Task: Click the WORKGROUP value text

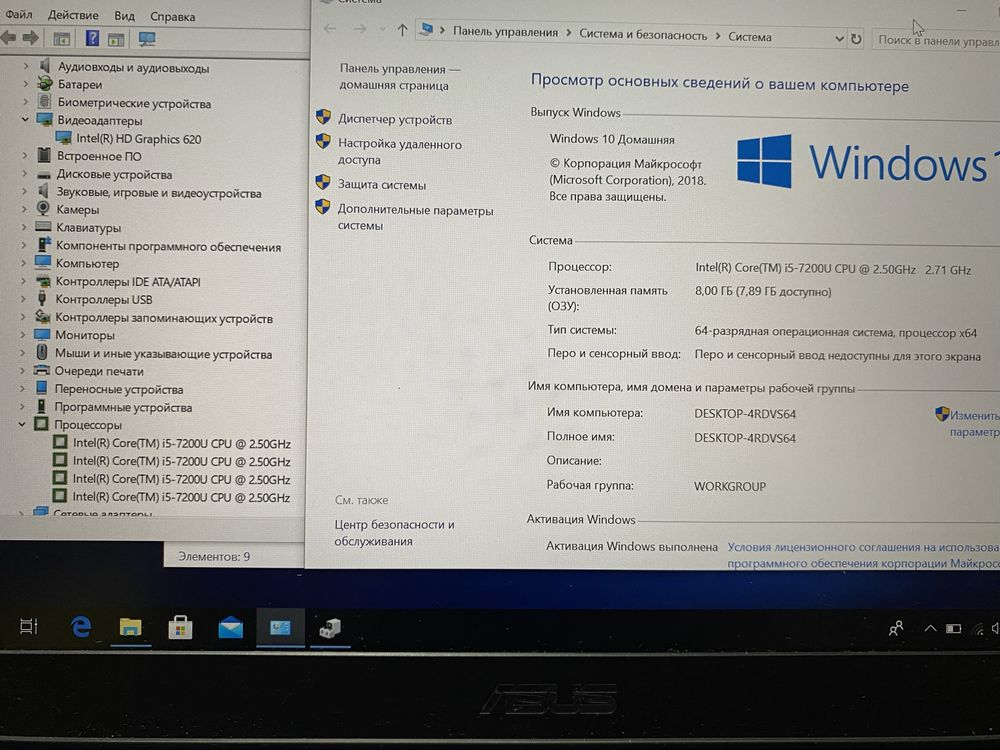Action: (730, 486)
